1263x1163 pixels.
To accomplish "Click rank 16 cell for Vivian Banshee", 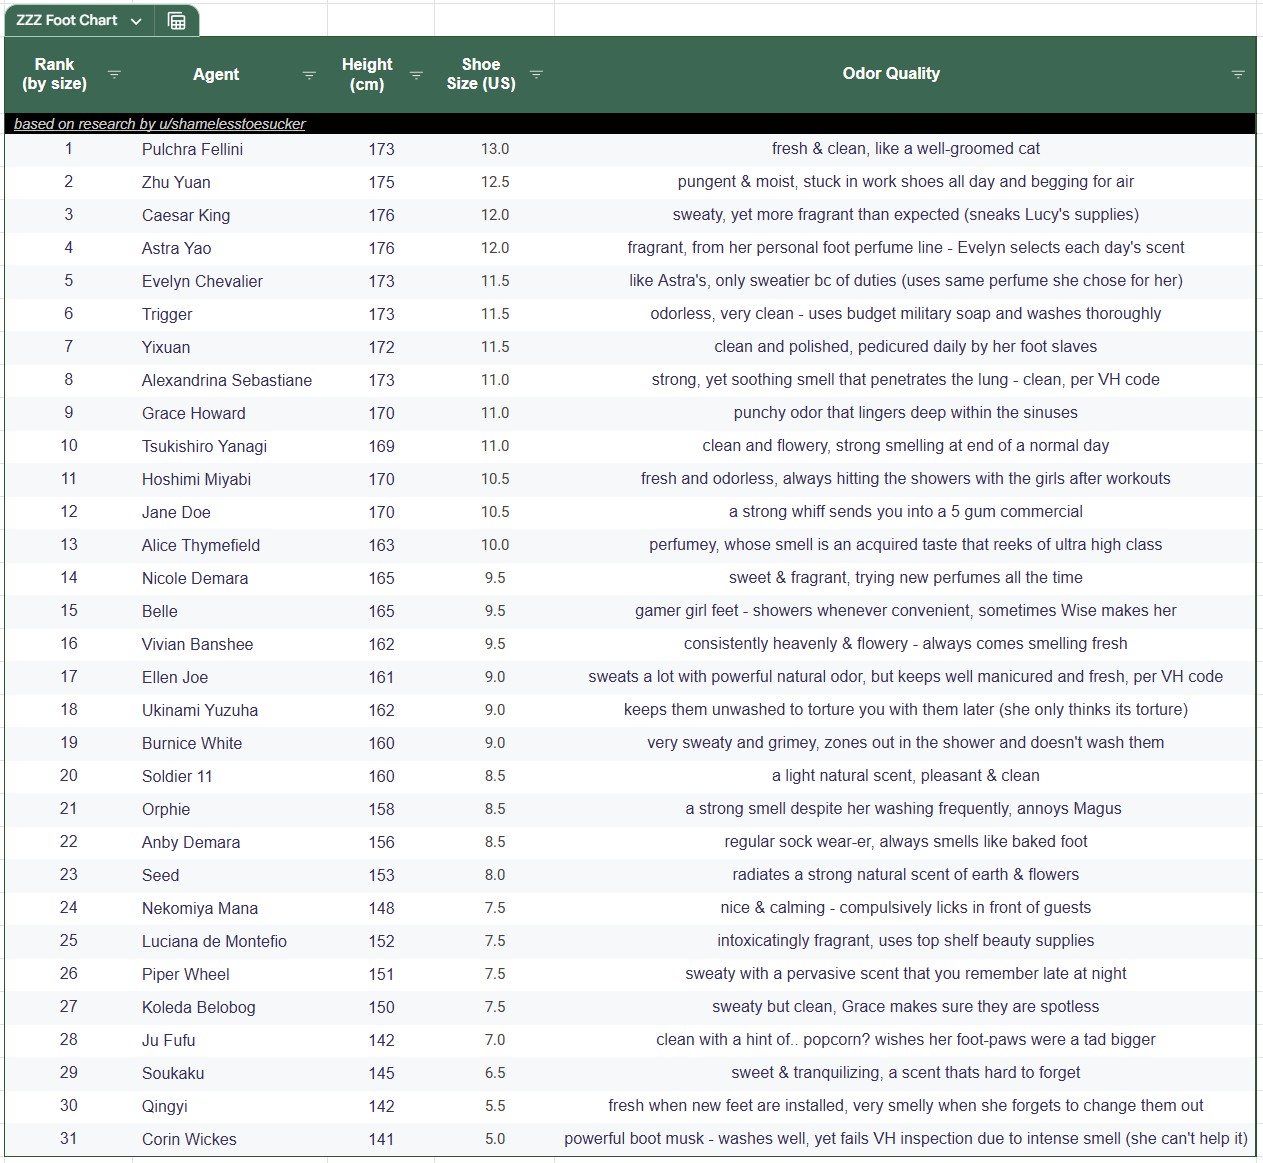I will click(x=68, y=644).
